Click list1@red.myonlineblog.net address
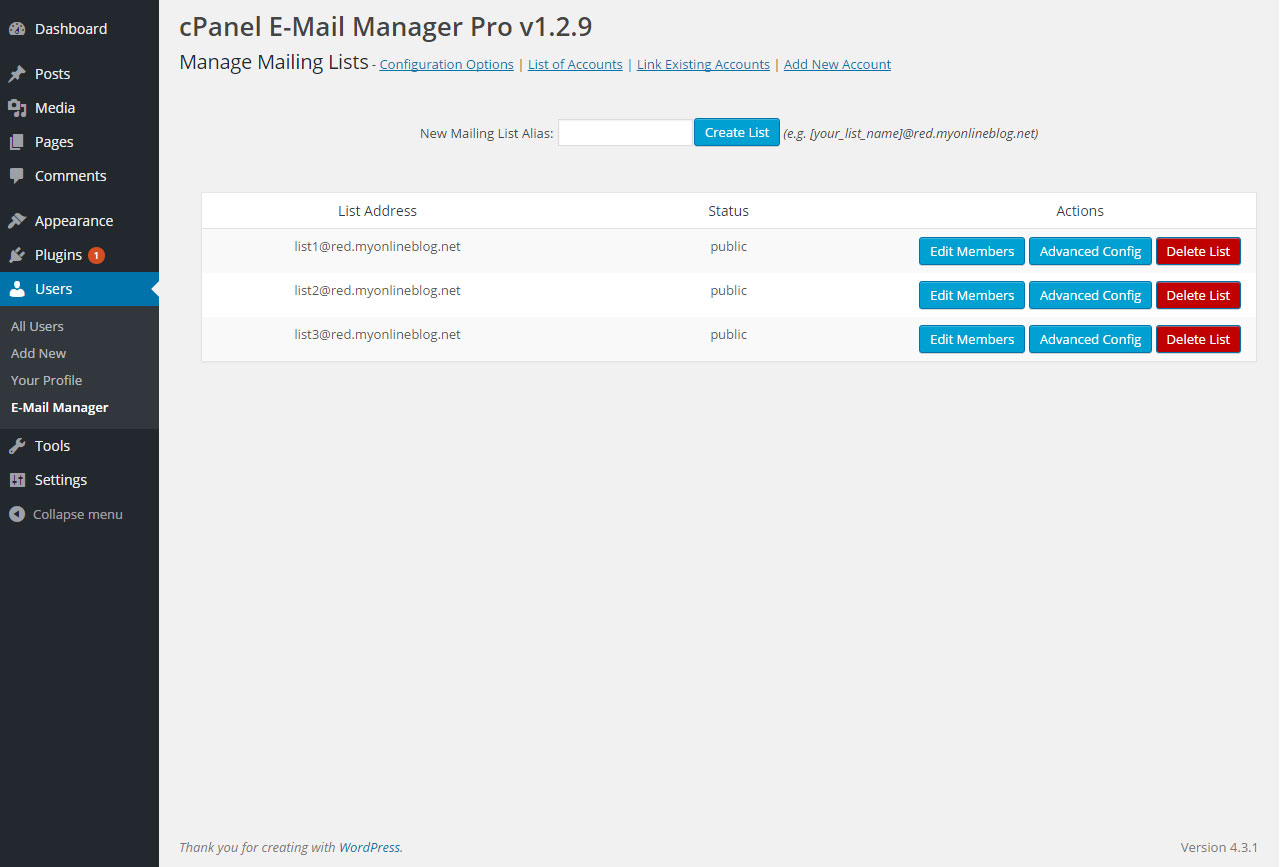The height and width of the screenshot is (867, 1280). pyautogui.click(x=377, y=246)
